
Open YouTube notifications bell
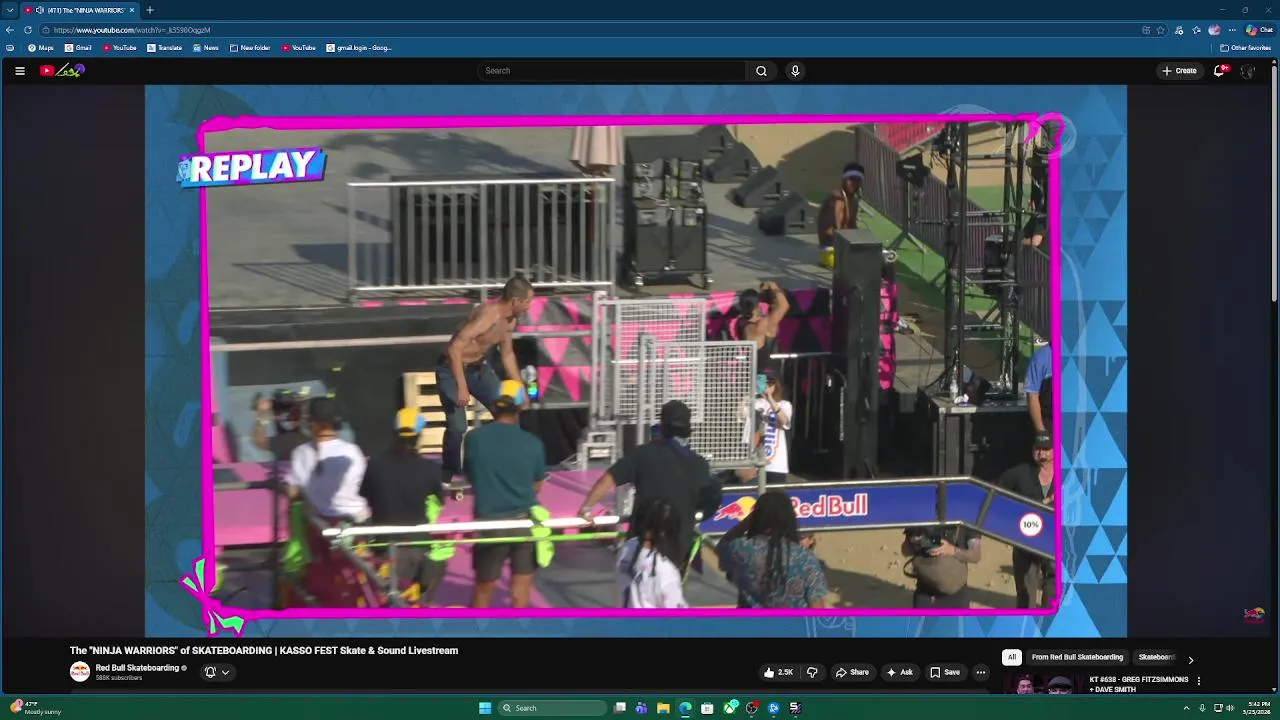(x=1220, y=71)
